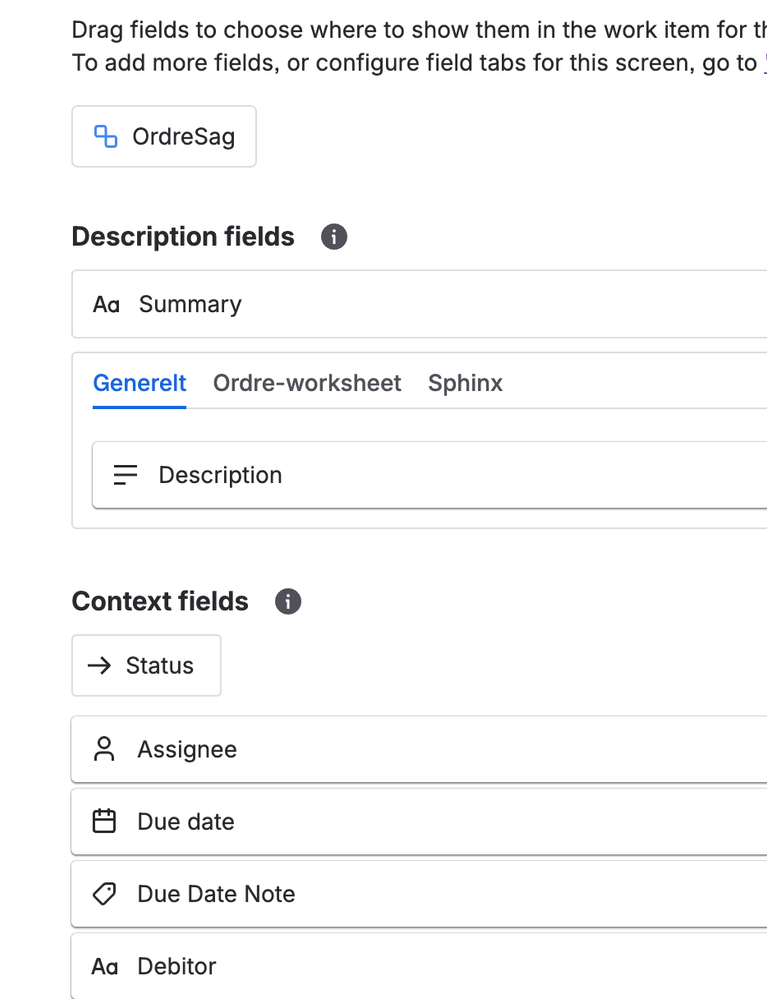This screenshot has height=999, width=767.
Task: Click the Status field chip
Action: (x=146, y=666)
